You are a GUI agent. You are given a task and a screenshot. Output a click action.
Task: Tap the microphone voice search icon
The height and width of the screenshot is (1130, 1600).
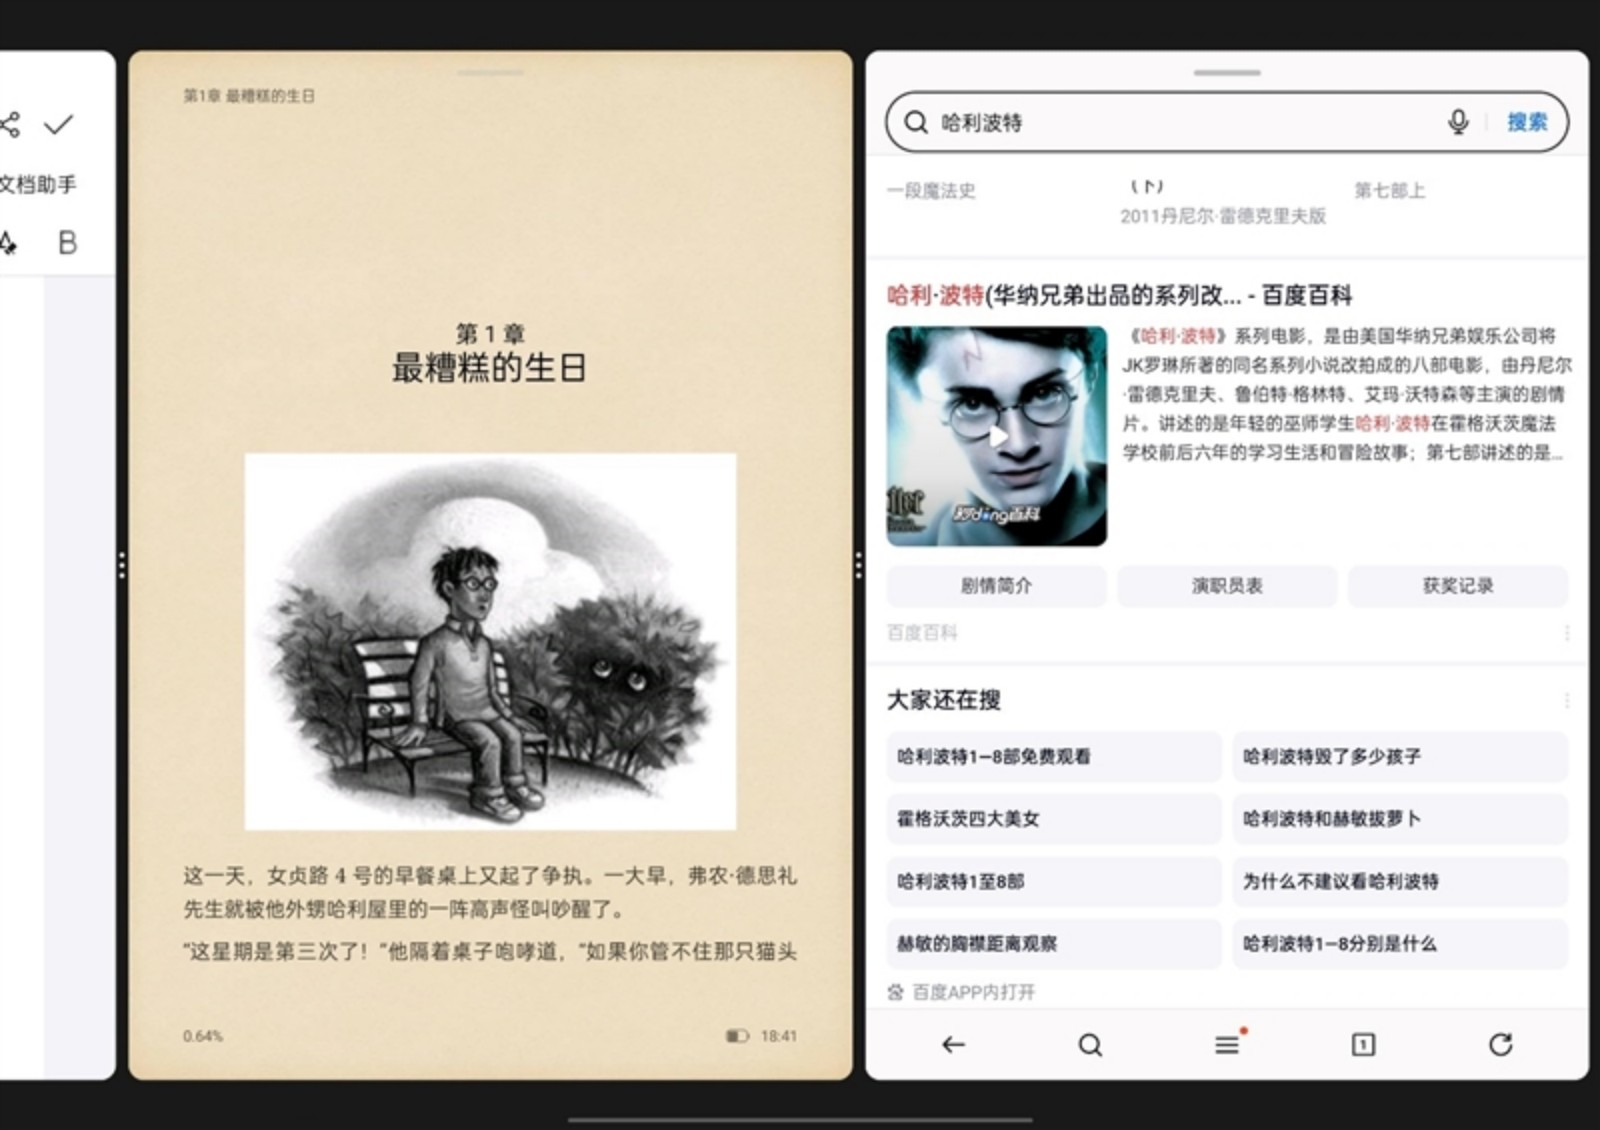click(1458, 122)
